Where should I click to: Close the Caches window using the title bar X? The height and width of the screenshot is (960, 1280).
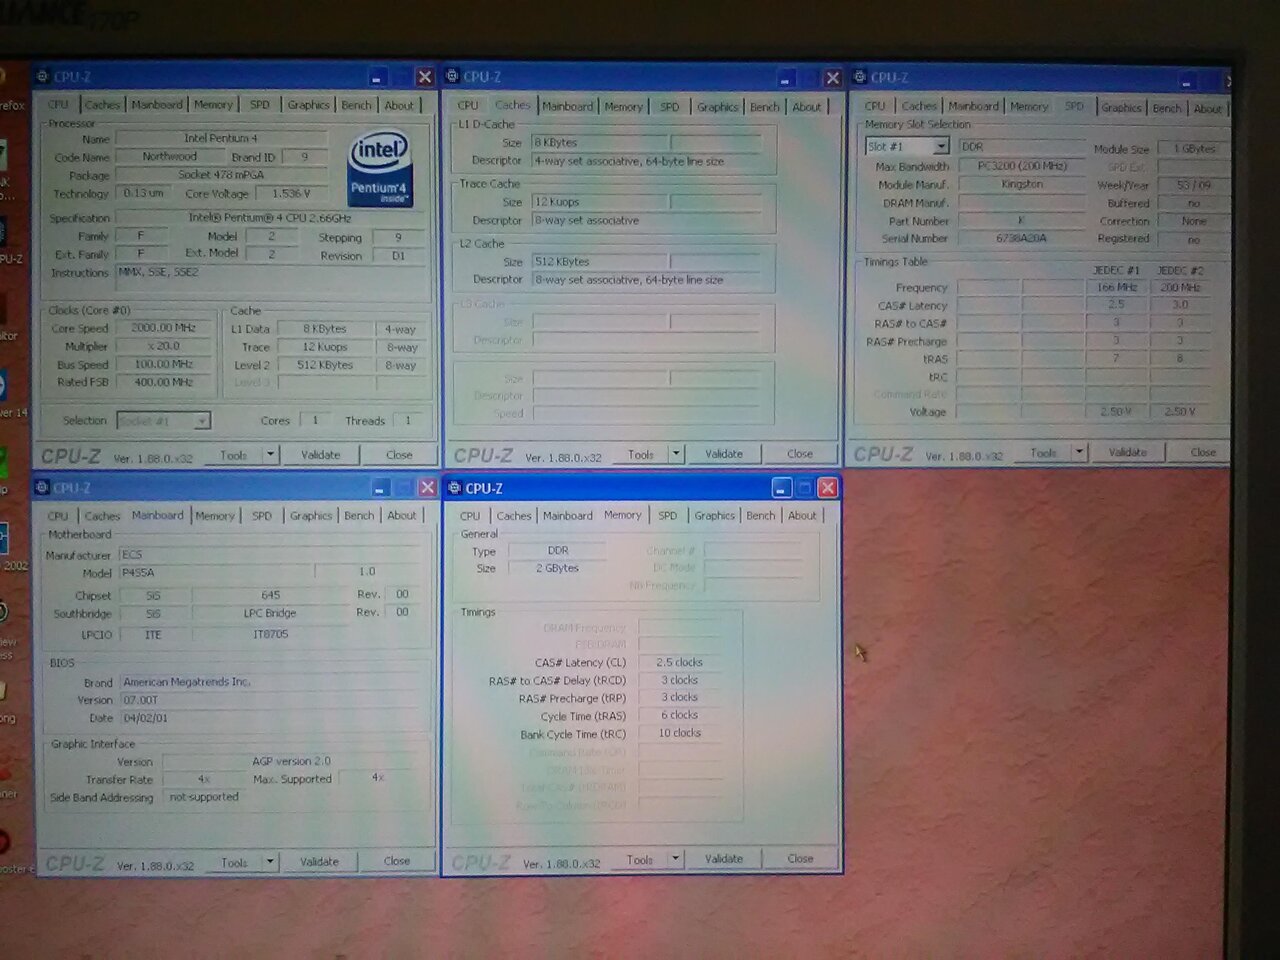tap(832, 77)
